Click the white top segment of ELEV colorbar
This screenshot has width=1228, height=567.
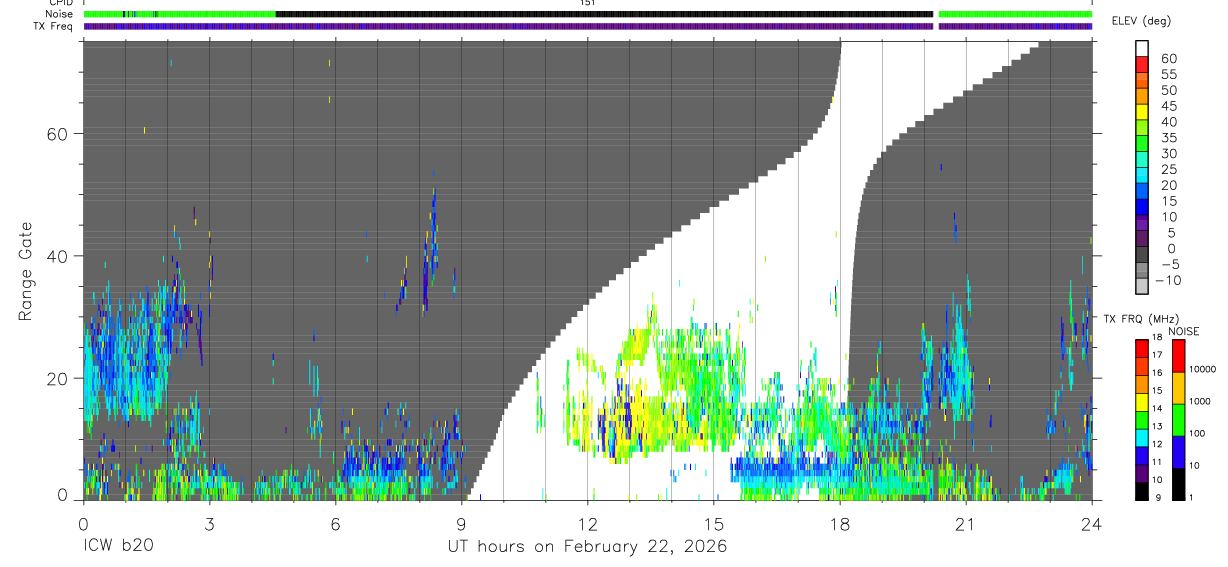pos(1142,49)
